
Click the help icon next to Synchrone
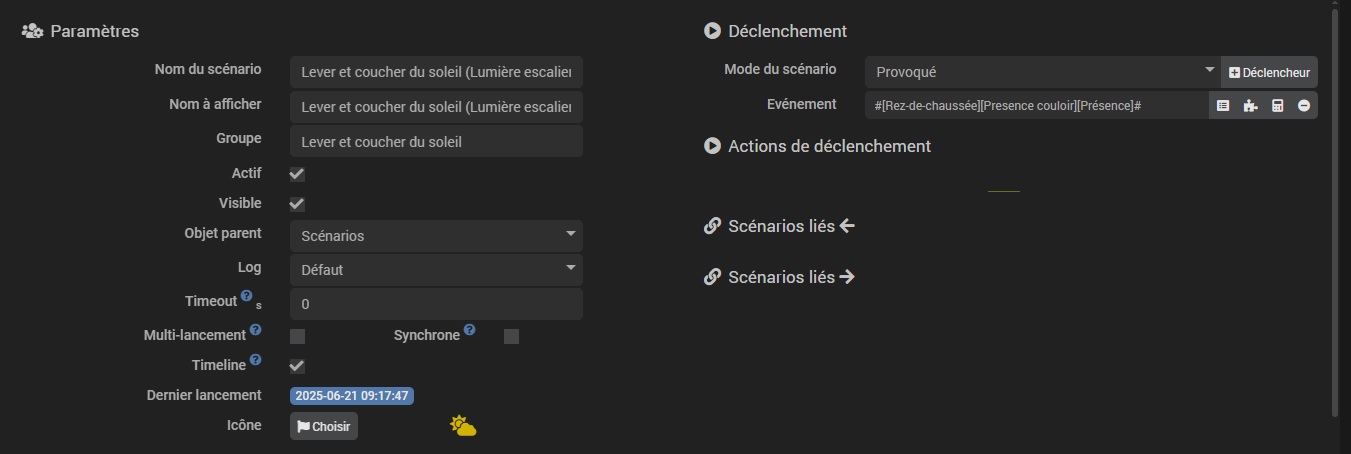click(469, 329)
